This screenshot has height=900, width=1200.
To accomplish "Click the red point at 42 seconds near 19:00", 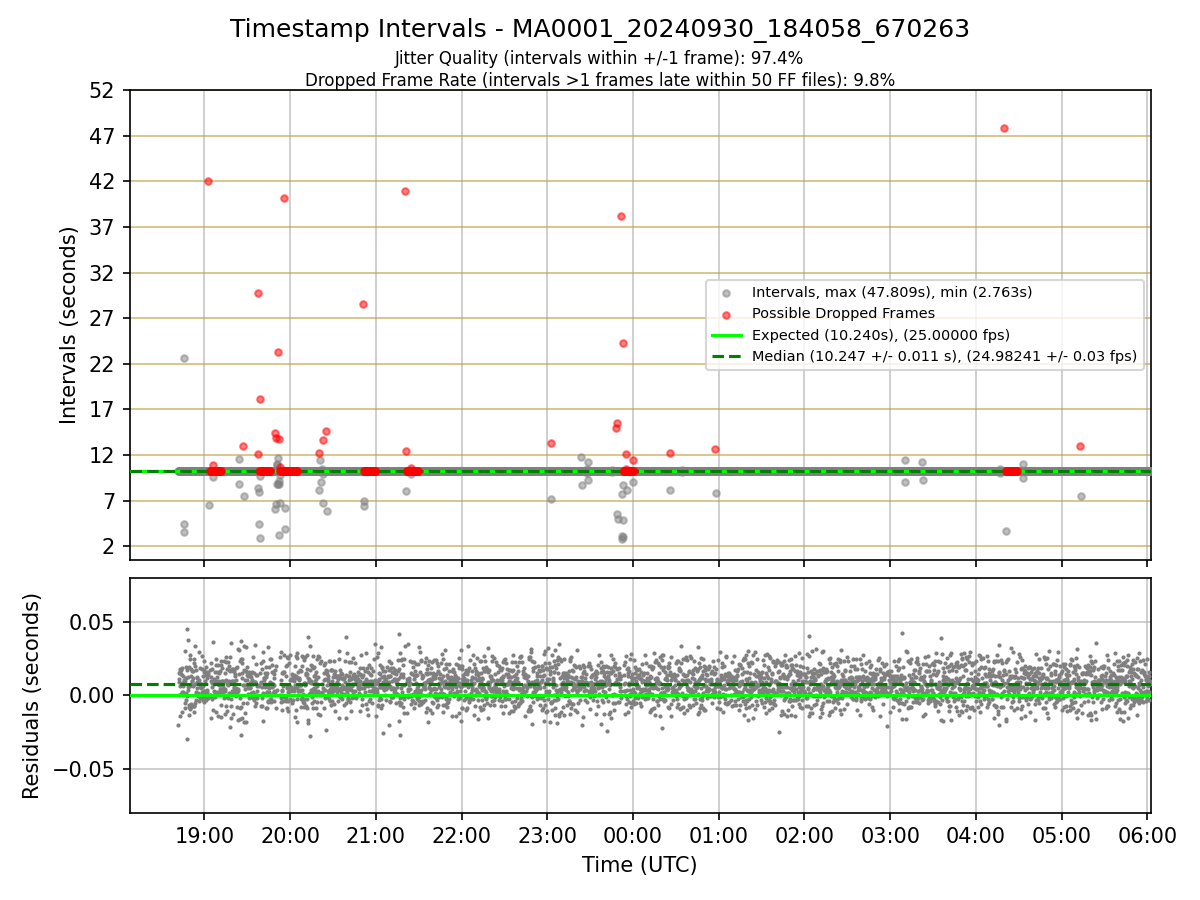I will [x=208, y=181].
